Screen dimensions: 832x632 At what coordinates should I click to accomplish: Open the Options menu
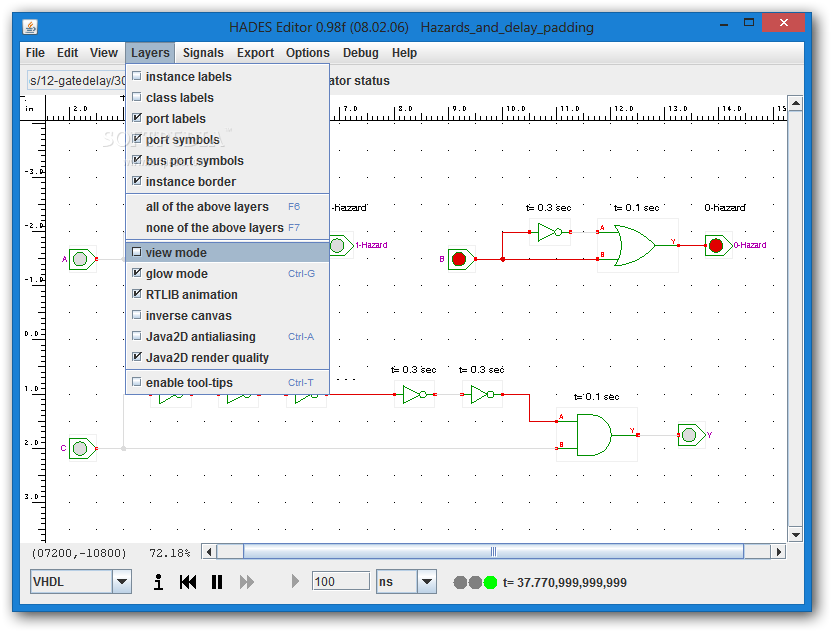coord(308,53)
